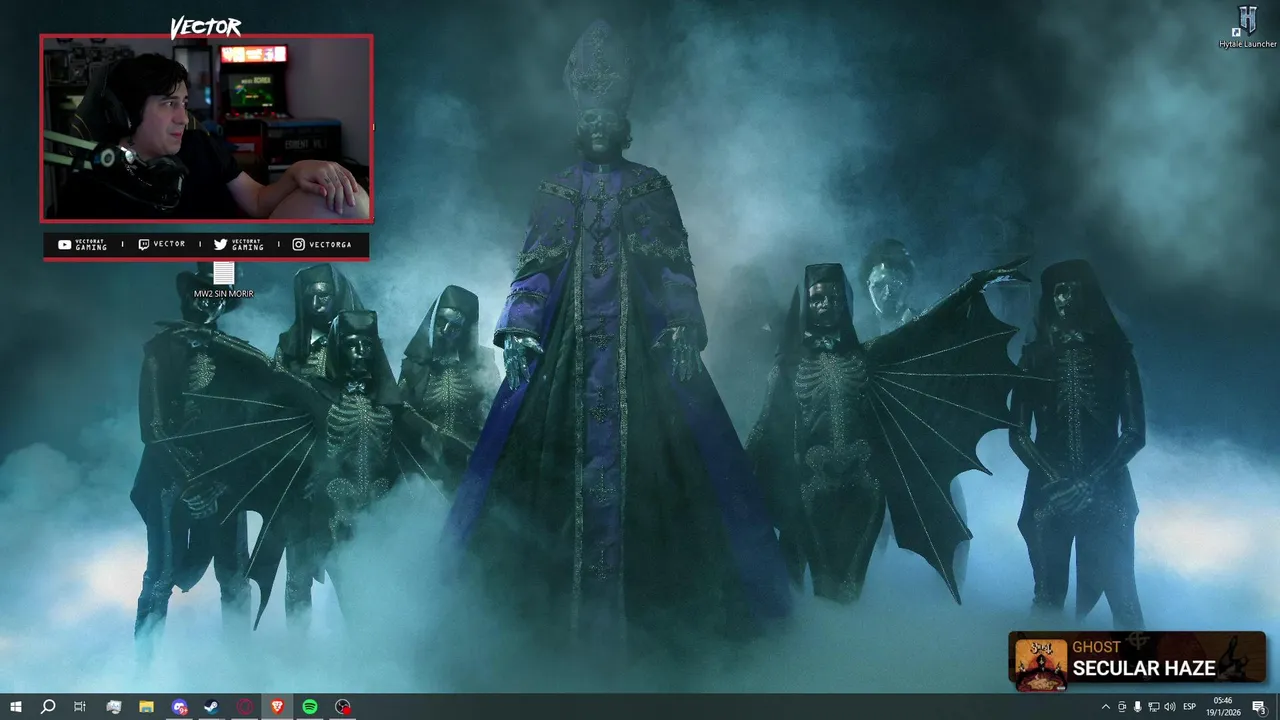Switch to the Brave browser taskbar icon

(x=277, y=707)
